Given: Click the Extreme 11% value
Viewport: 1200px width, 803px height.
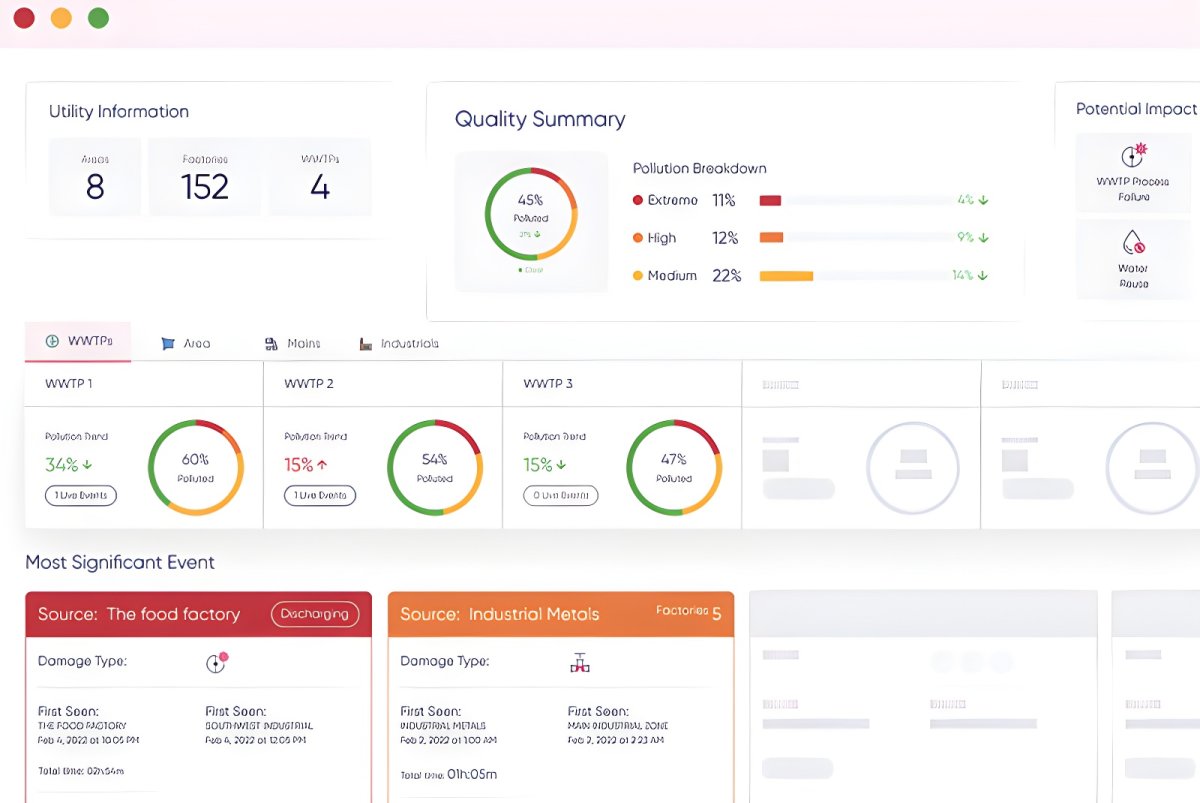Looking at the screenshot, I should point(724,200).
